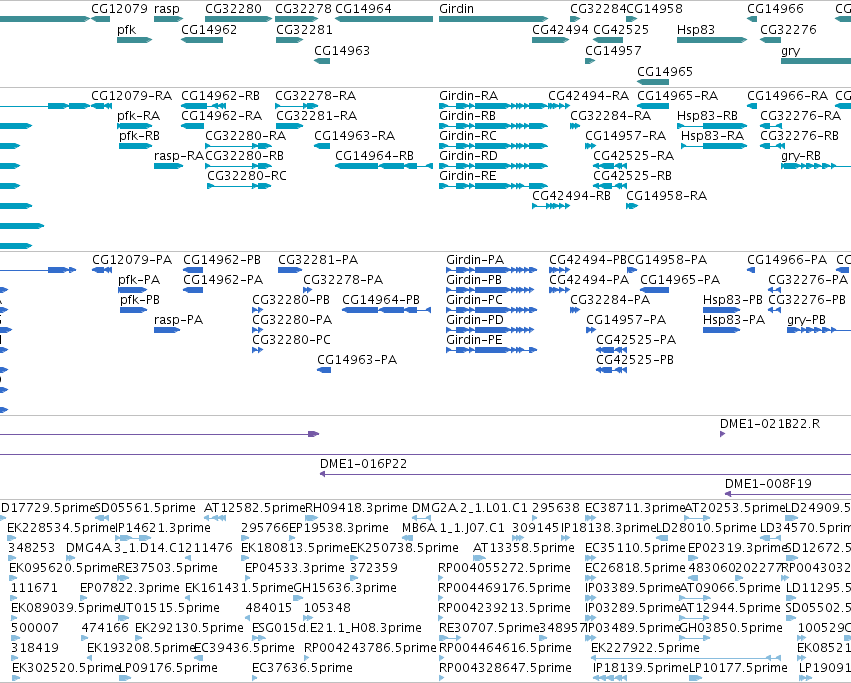Open the Girdin-PA protein label
Screen dimensions: 851x683
tap(475, 260)
